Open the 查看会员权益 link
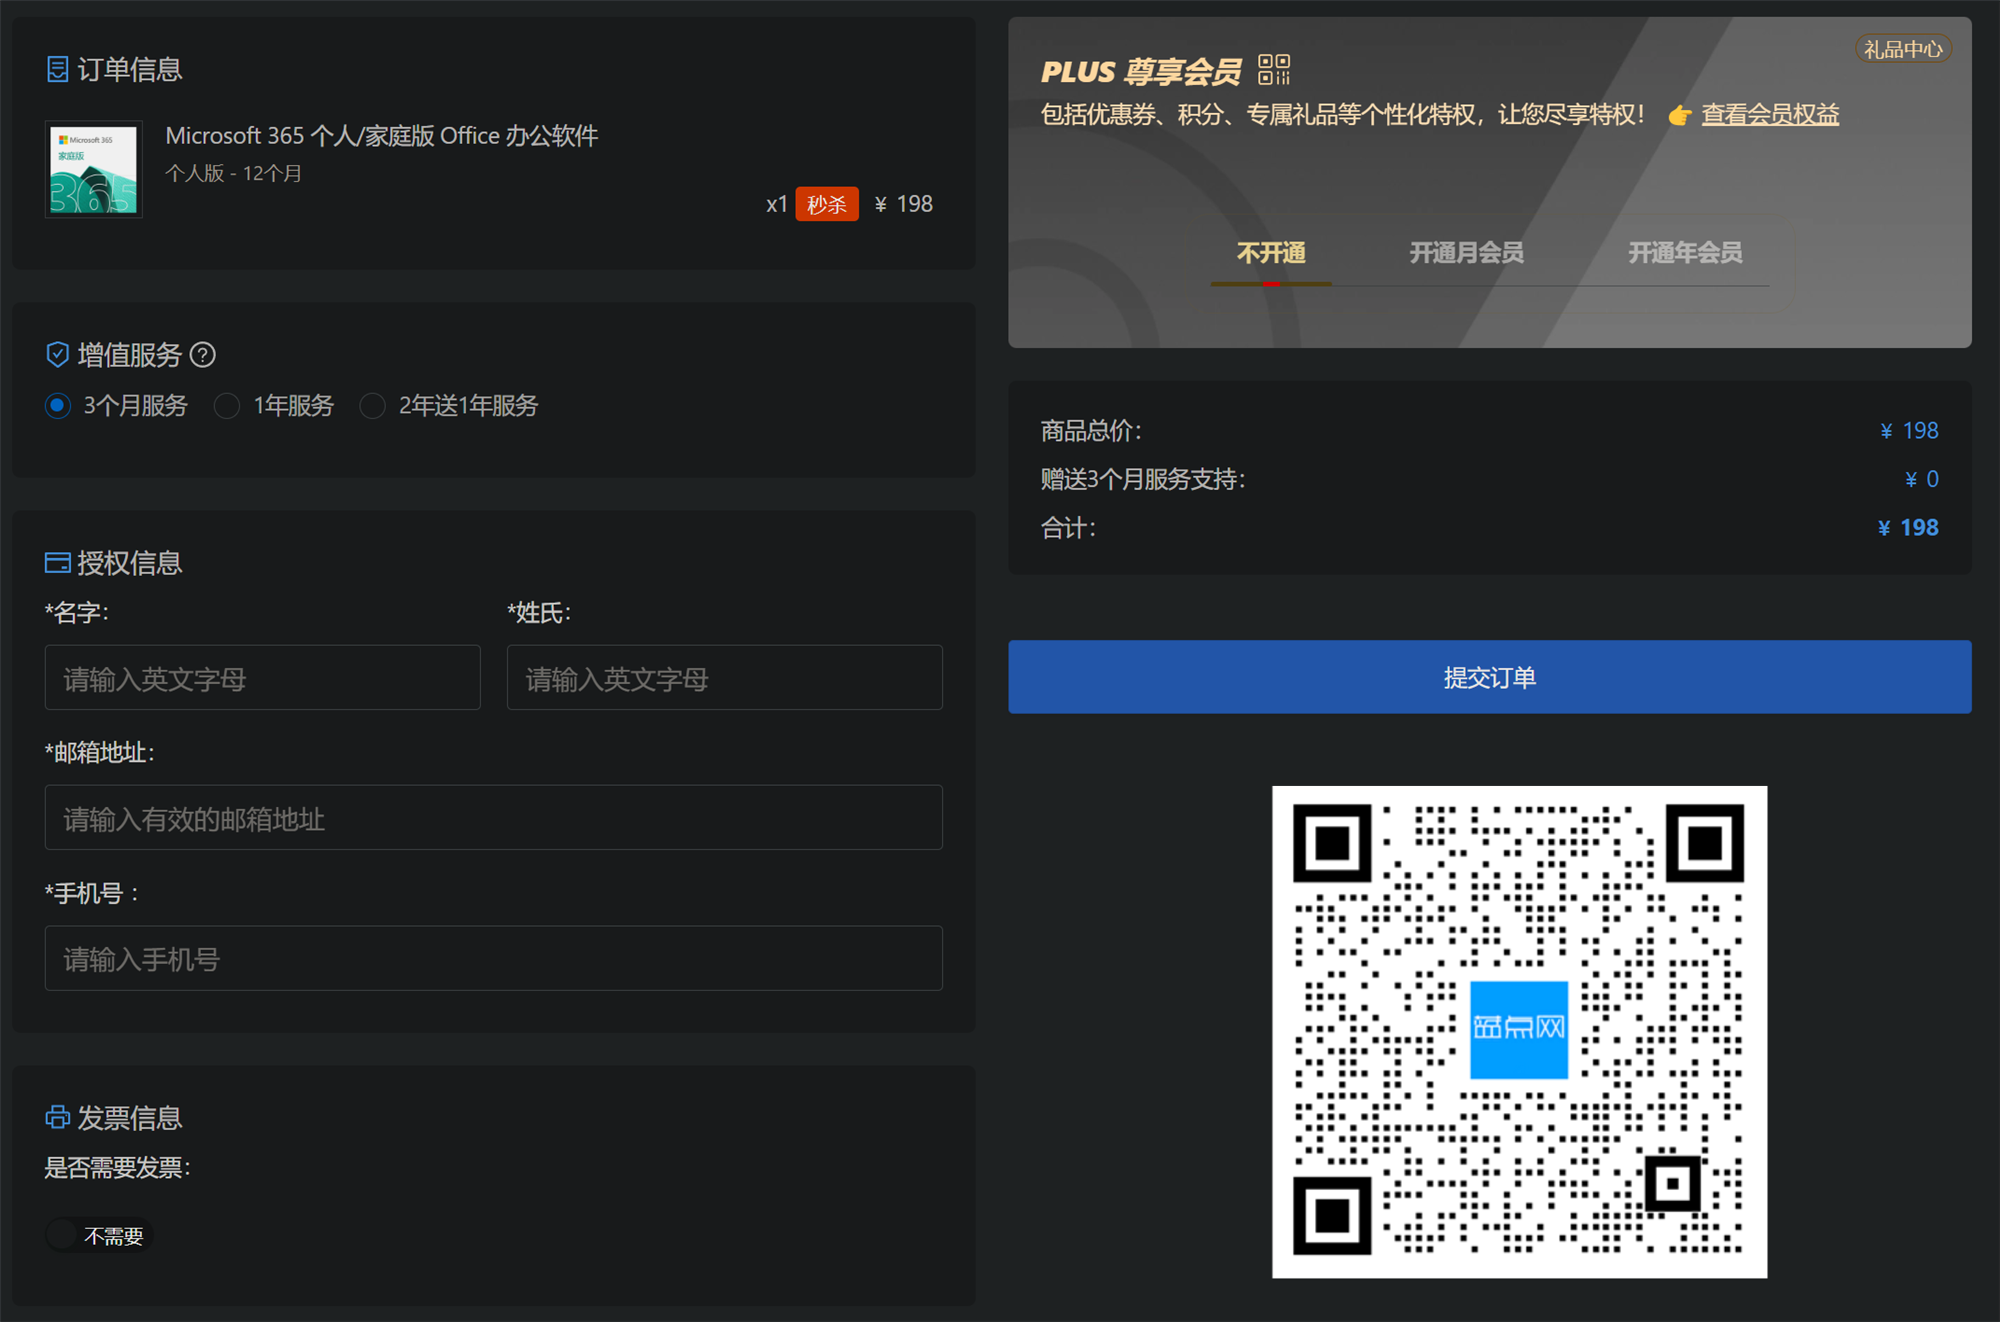2000x1322 pixels. (x=1770, y=115)
